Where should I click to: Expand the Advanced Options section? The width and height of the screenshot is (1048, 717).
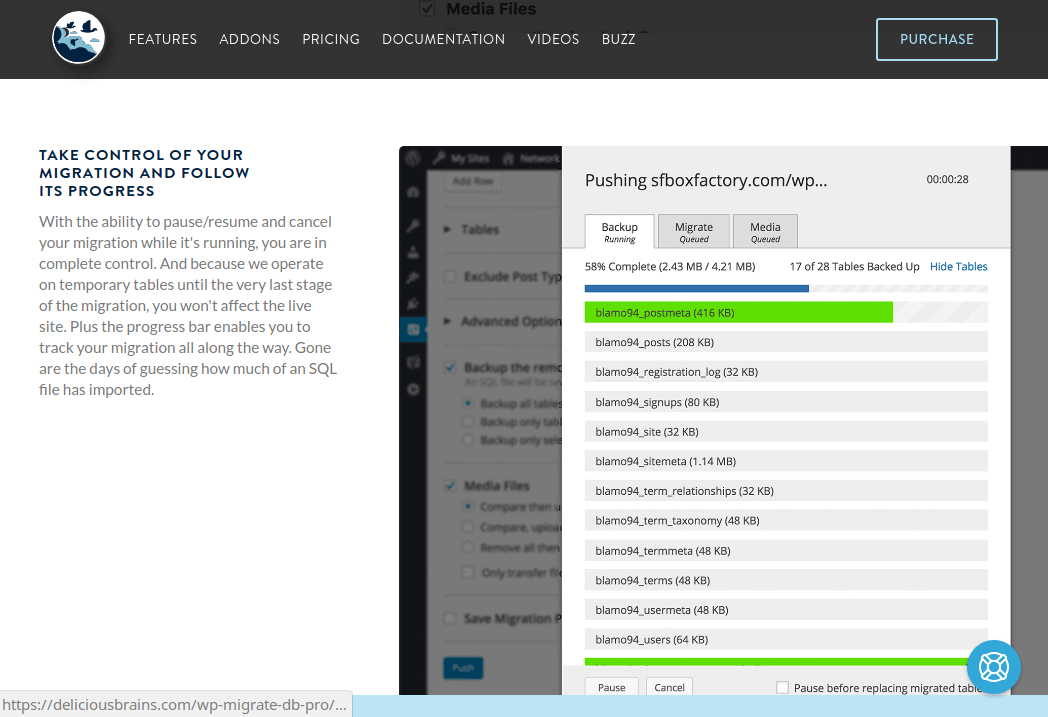[503, 321]
